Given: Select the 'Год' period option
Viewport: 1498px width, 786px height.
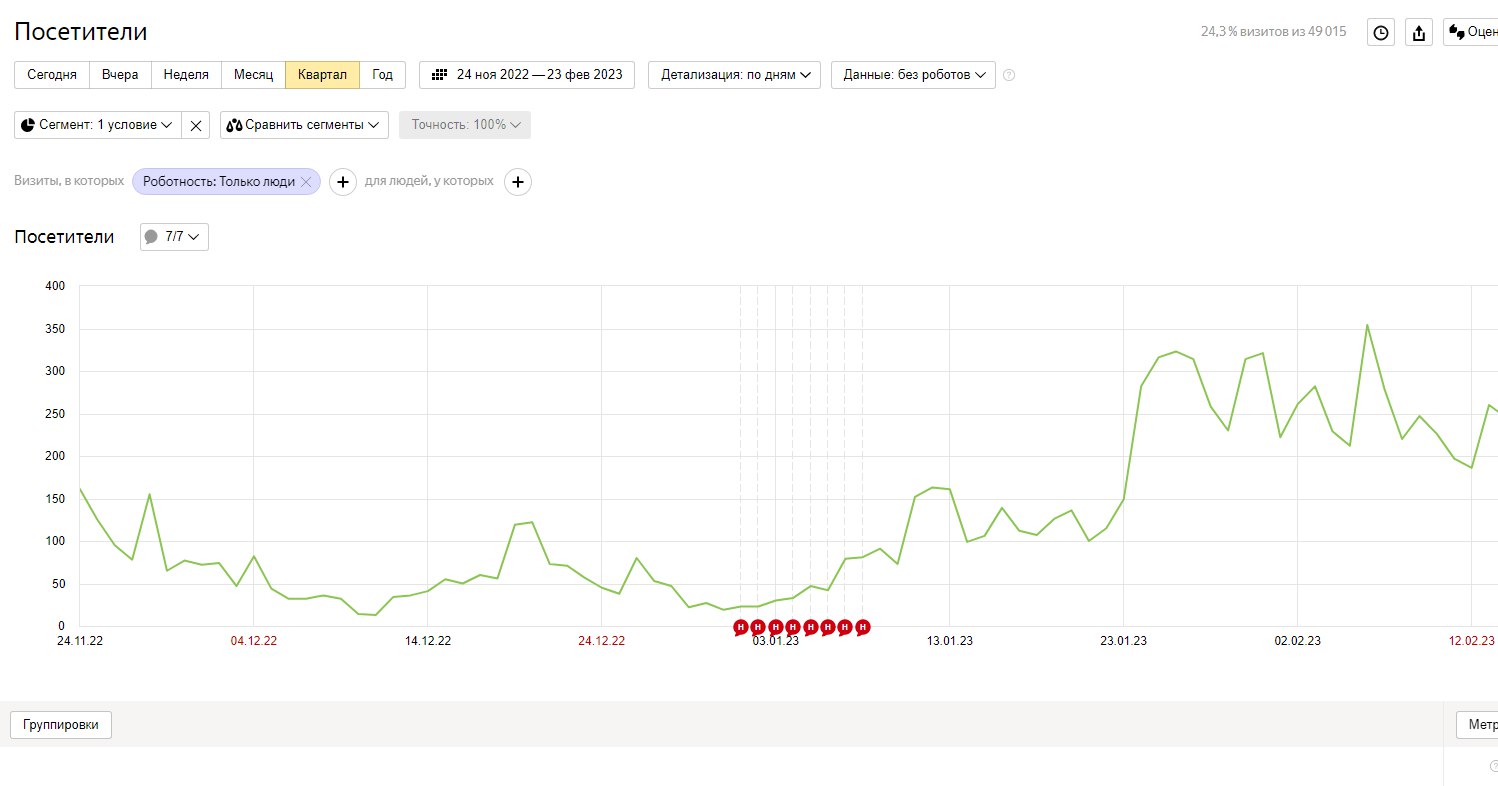Looking at the screenshot, I should click(382, 75).
